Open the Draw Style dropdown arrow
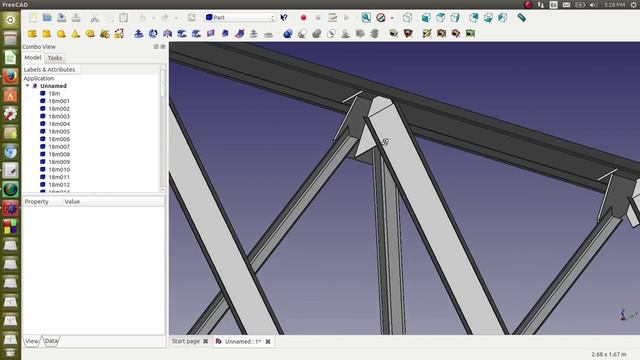The width and height of the screenshot is (640, 360). pos(392,18)
